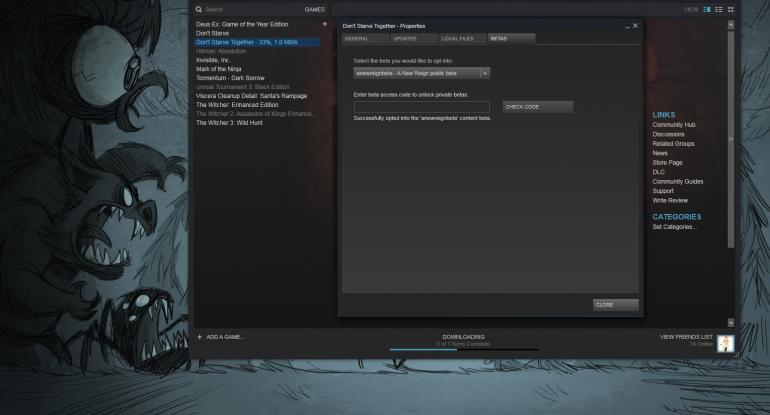Image resolution: width=770 pixels, height=415 pixels.
Task: Open VIEW FRIENDS LIST
Action: coord(686,337)
